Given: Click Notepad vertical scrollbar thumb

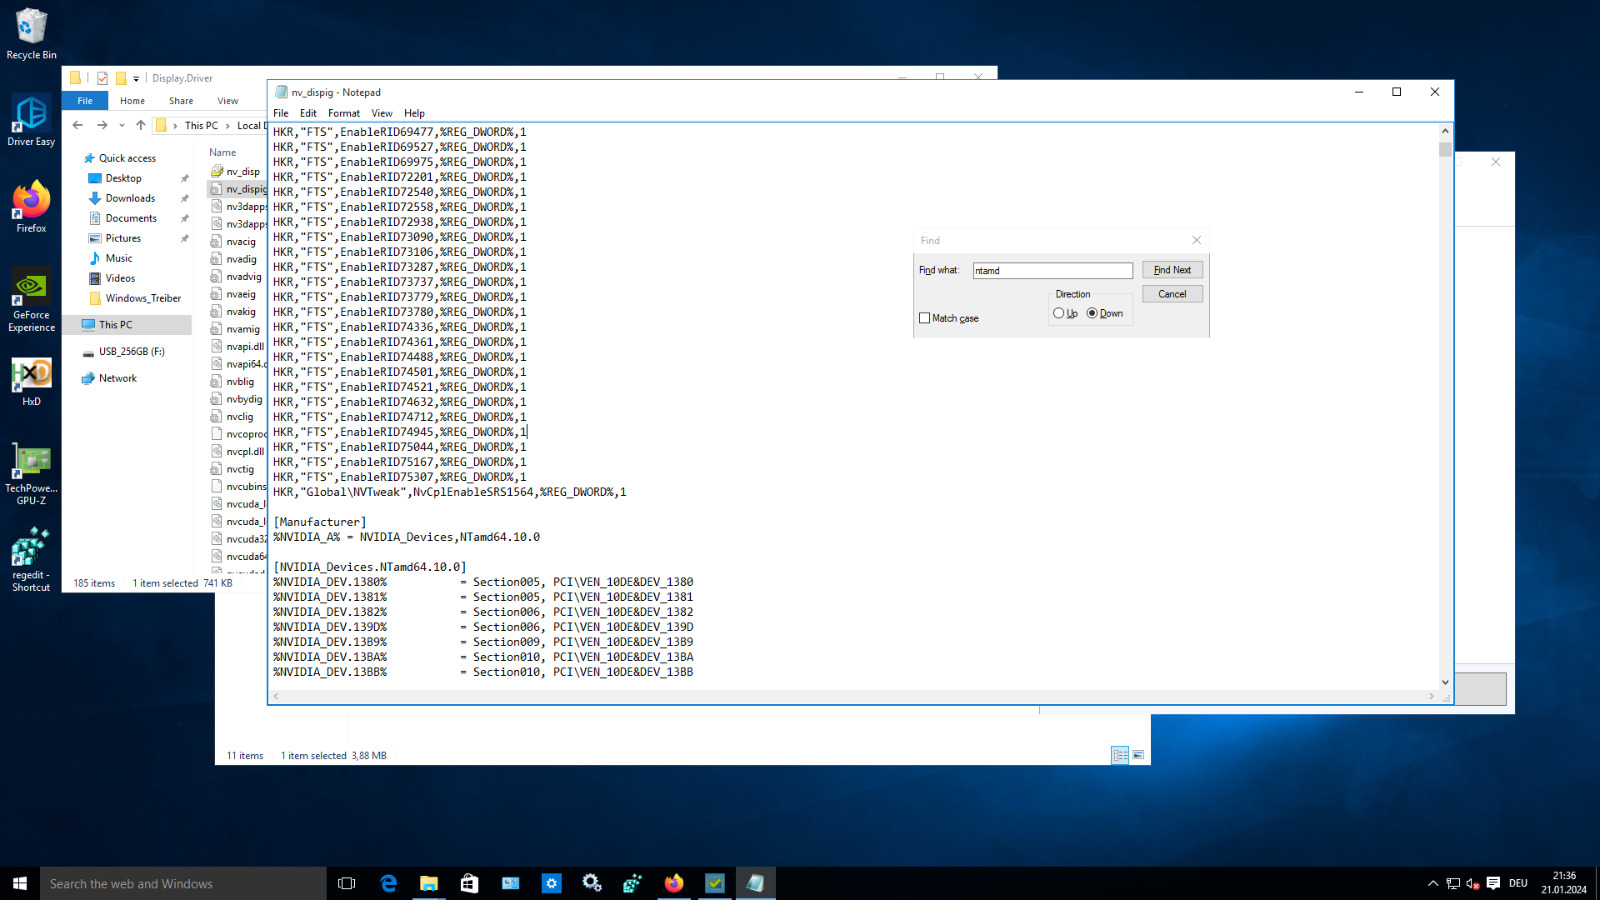Looking at the screenshot, I should coord(1445,150).
